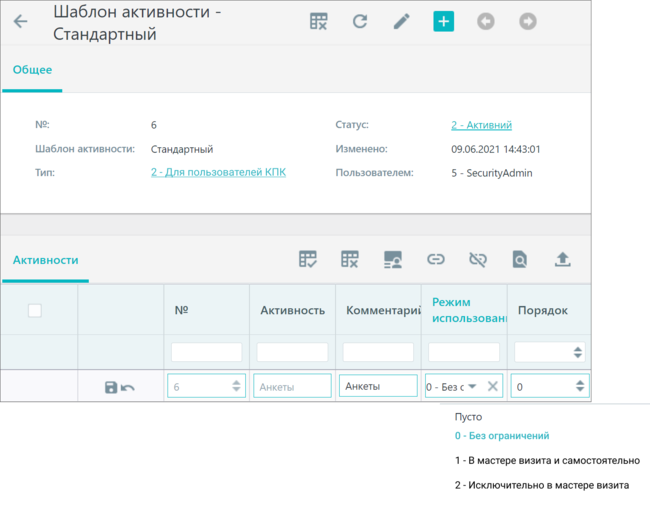Click the Комментарий cell with 'Анкеты' text

378,386
